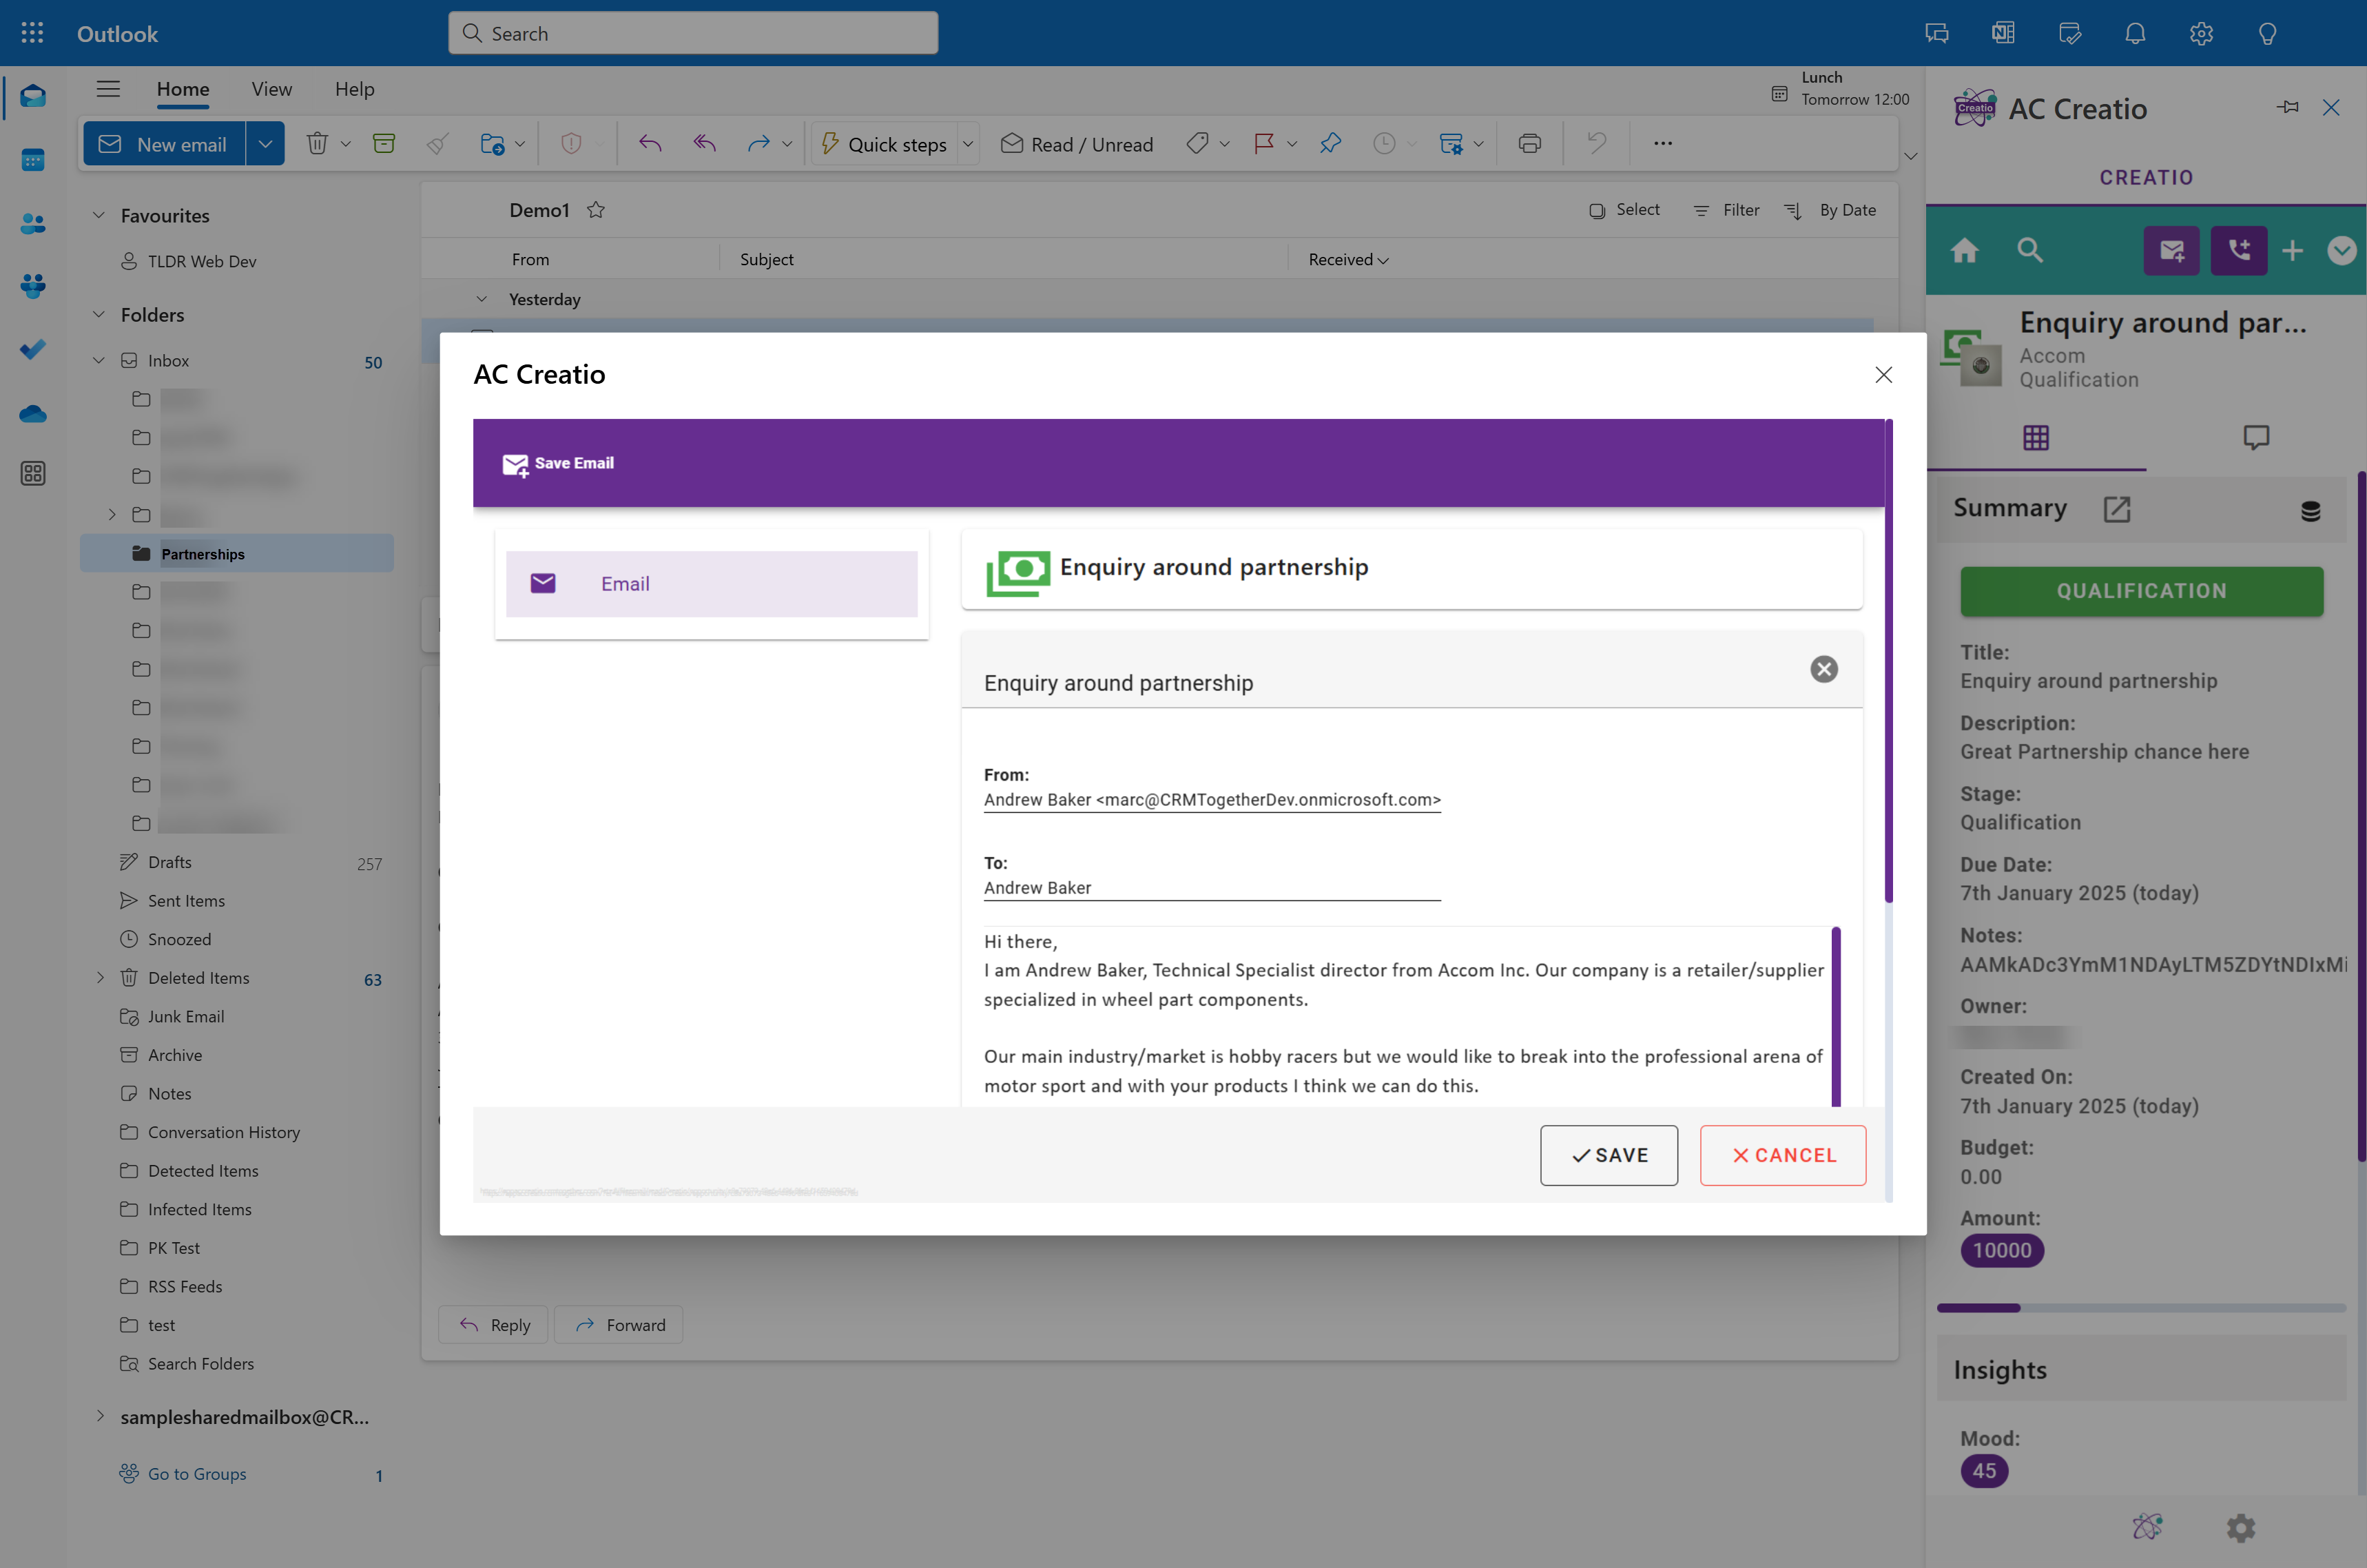The width and height of the screenshot is (2367, 1568).
Task: Click the search magnifier in AC Creatio pane
Action: point(2030,250)
